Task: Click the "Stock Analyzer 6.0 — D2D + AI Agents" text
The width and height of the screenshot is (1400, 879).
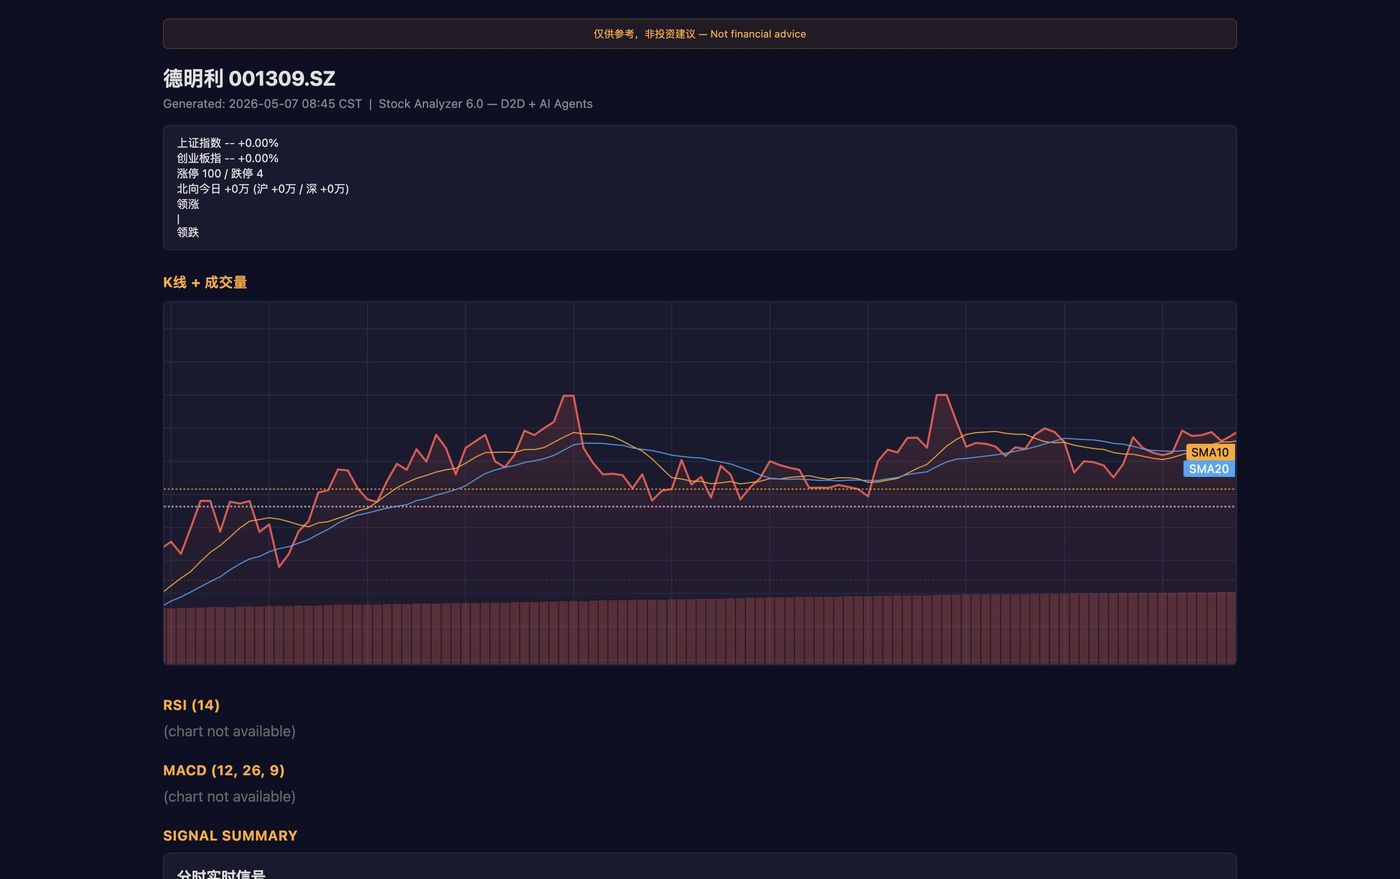Action: [x=485, y=104]
